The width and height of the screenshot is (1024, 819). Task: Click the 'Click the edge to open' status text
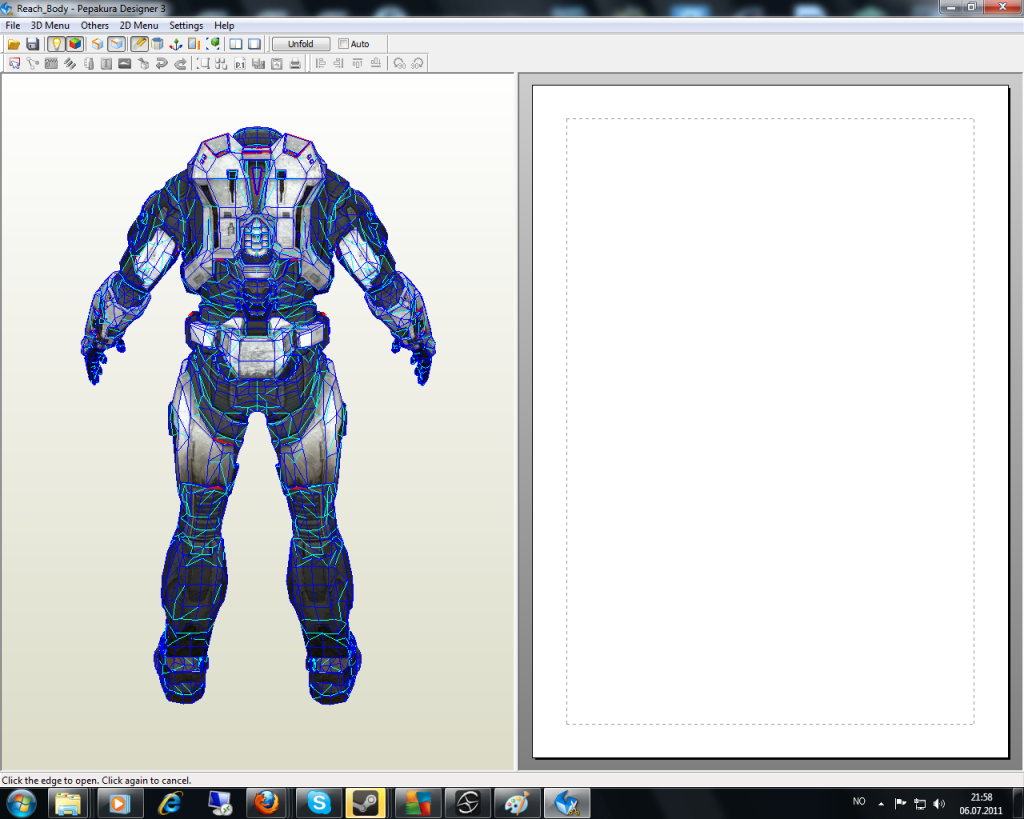[97, 780]
